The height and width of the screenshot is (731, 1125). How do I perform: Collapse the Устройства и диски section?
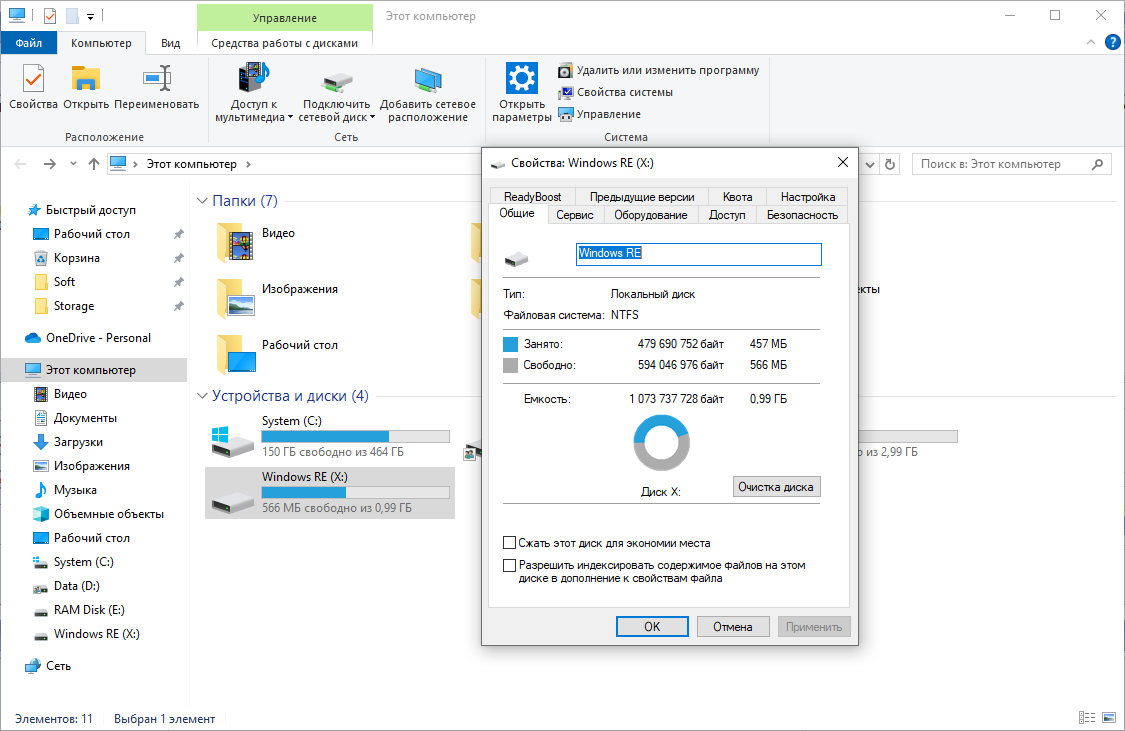pos(202,396)
